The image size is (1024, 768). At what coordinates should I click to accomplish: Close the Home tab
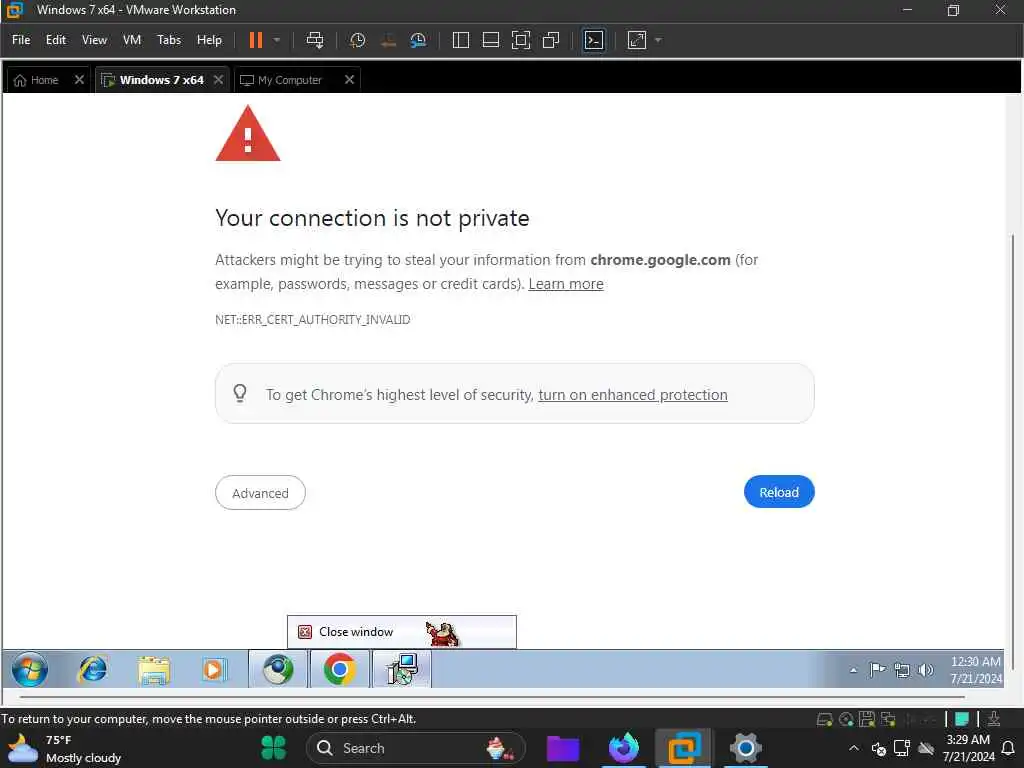click(79, 80)
